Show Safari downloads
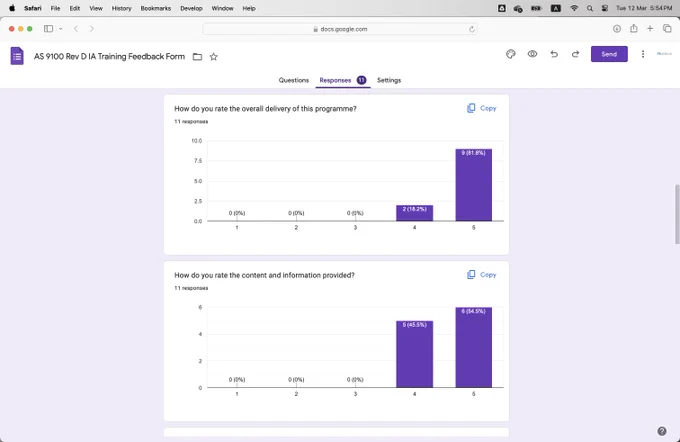 tap(617, 29)
